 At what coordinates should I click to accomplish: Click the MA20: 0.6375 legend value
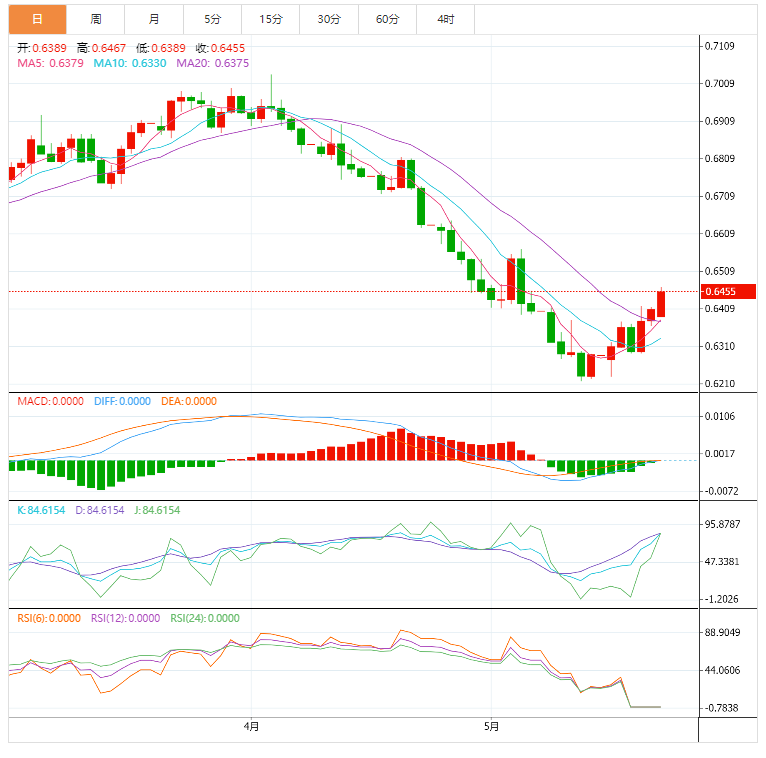click(213, 63)
